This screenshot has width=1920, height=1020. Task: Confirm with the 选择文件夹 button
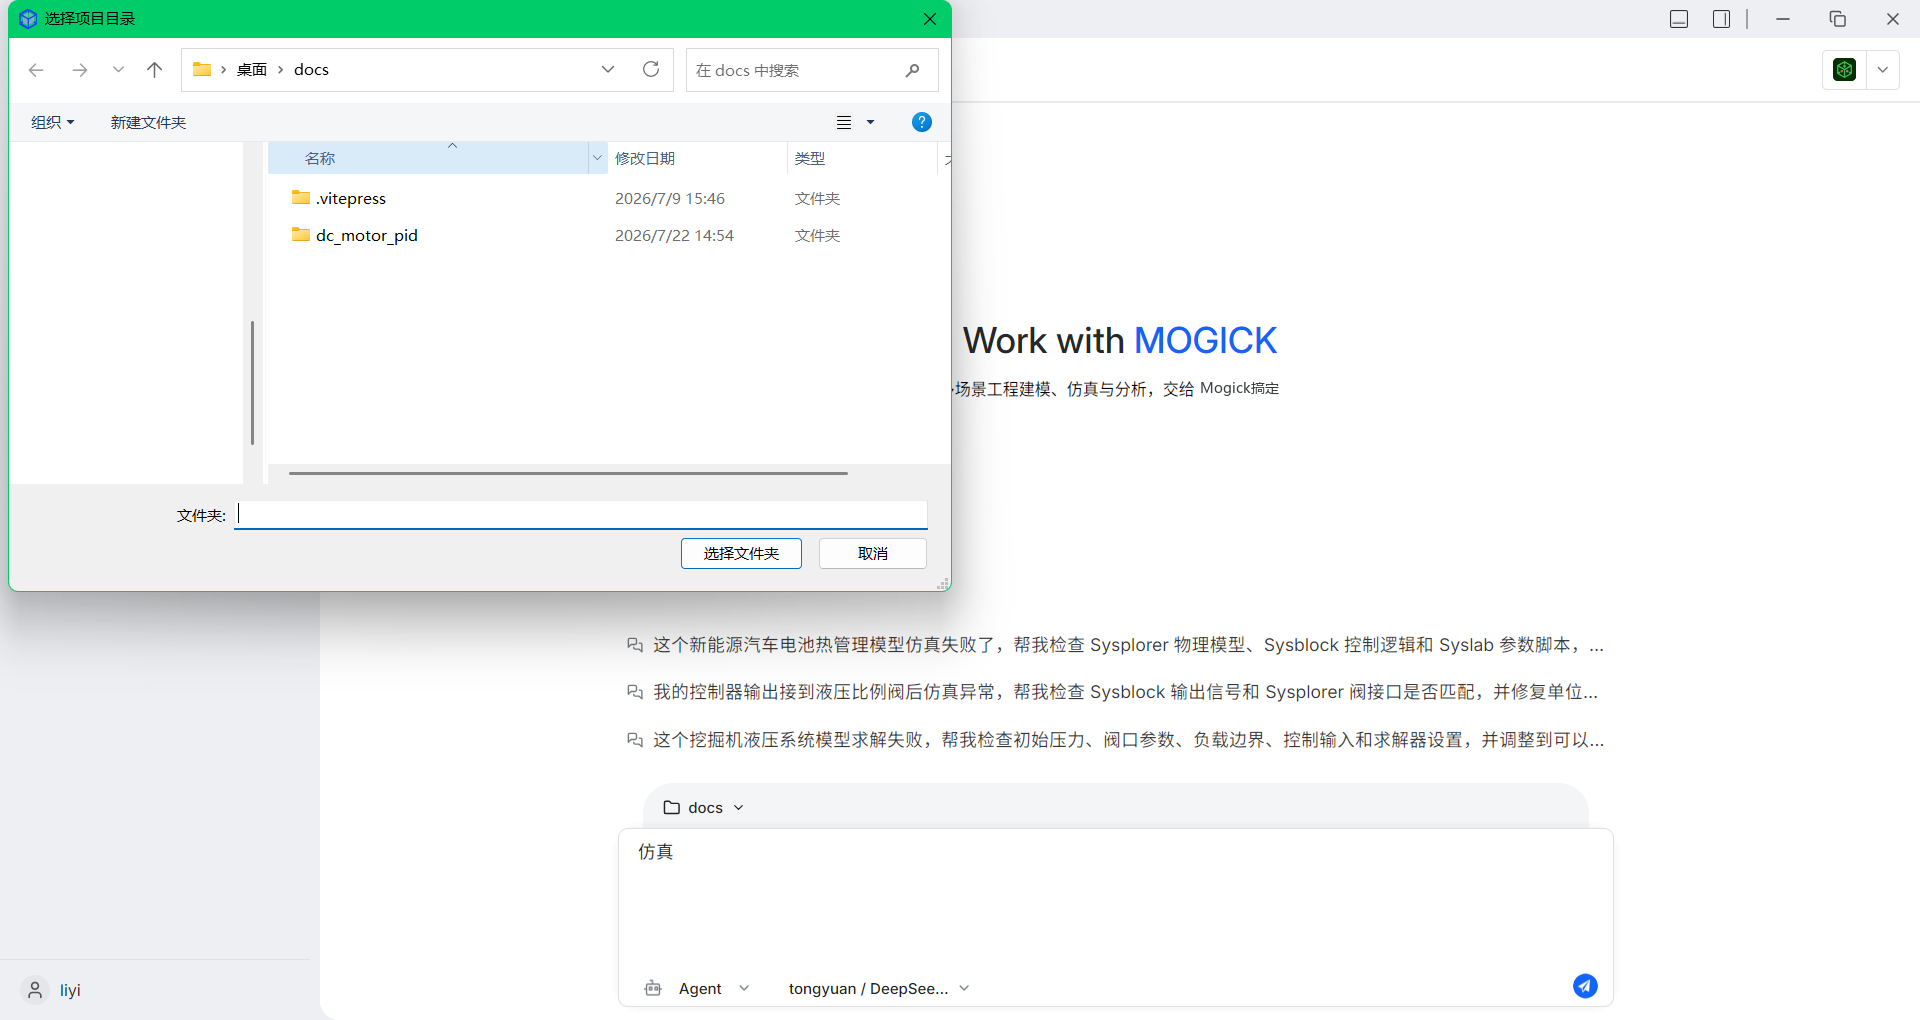click(741, 553)
